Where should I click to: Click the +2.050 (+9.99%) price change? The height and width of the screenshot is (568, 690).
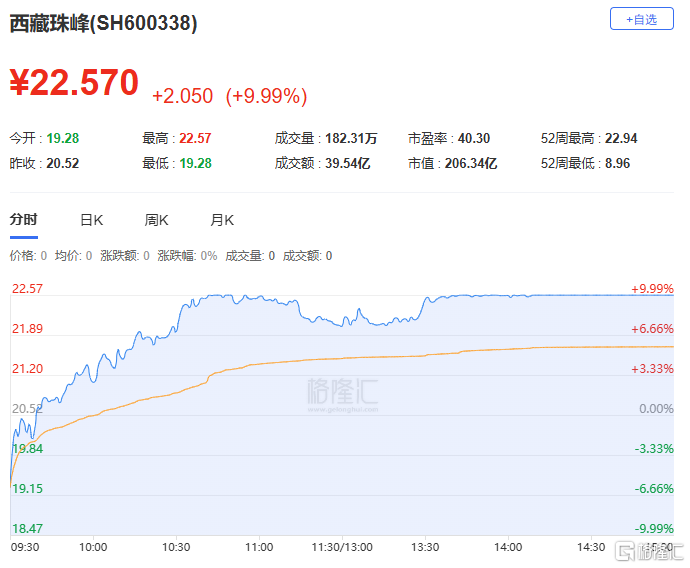[x=229, y=96]
